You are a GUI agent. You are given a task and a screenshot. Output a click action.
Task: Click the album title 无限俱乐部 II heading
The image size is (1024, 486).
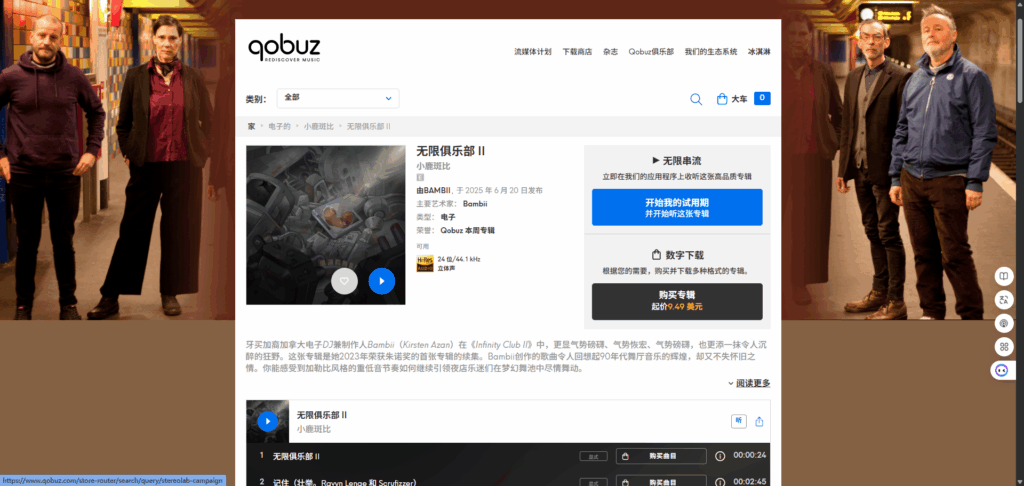pyautogui.click(x=451, y=152)
